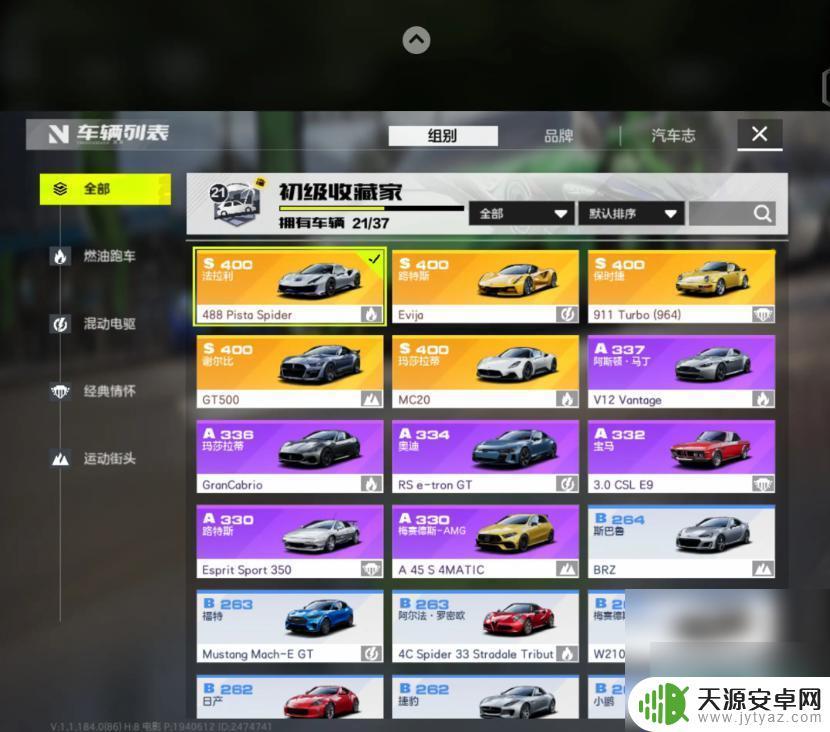The width and height of the screenshot is (830, 732).
Task: Select the Maserati MC20 card
Action: [x=485, y=372]
